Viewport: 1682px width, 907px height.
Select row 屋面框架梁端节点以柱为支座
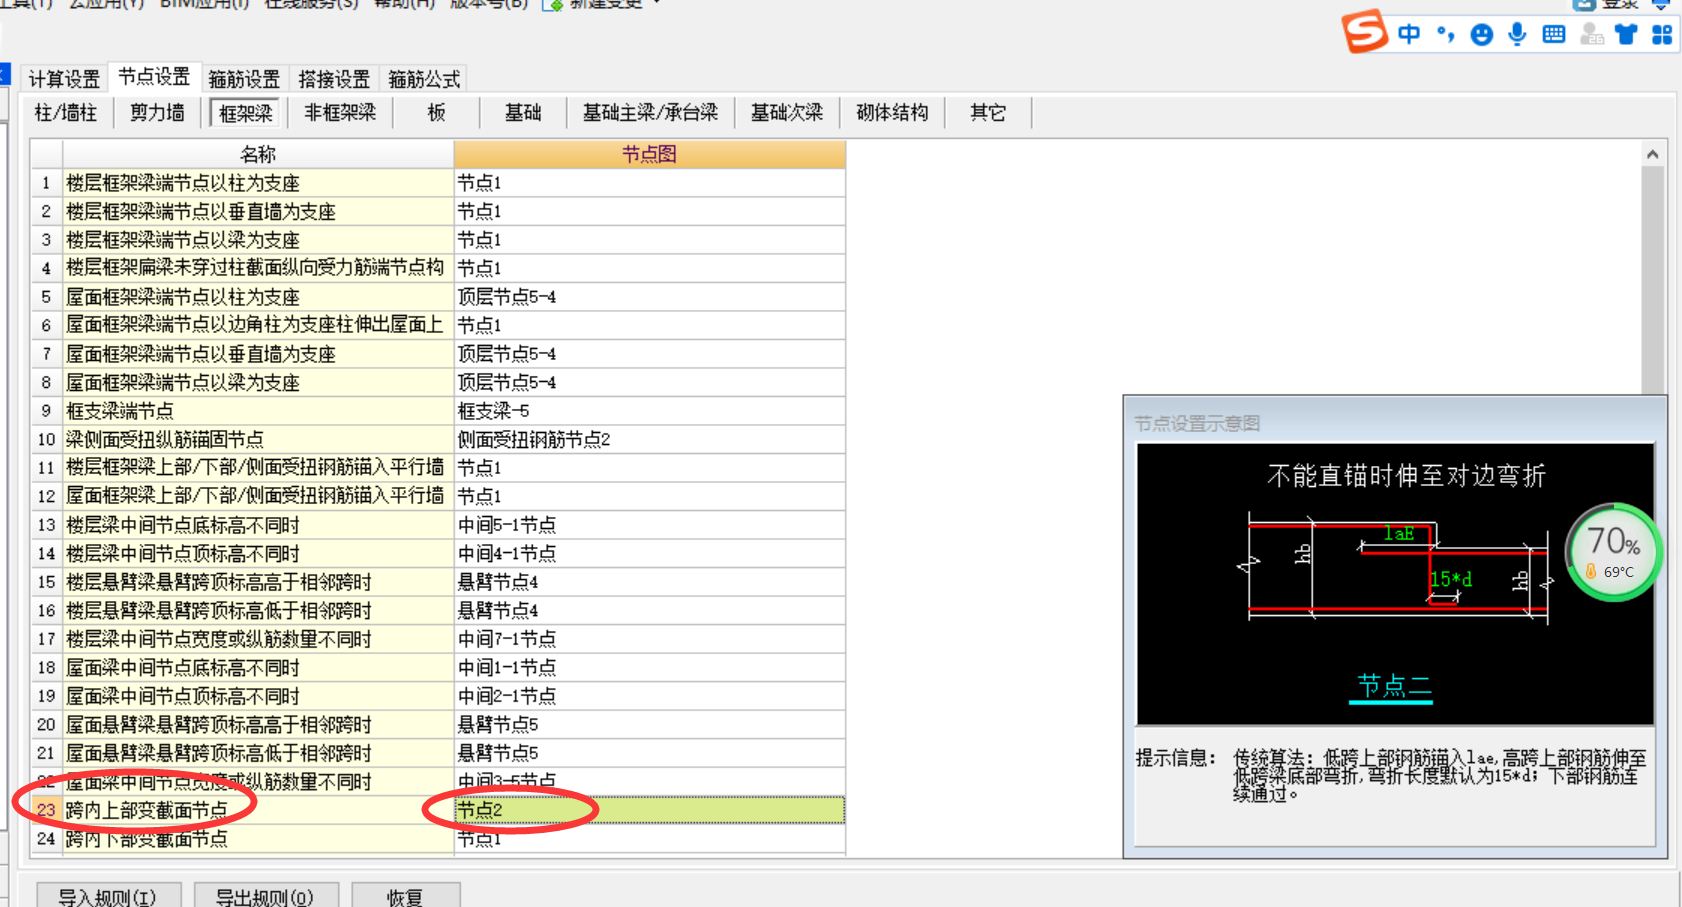click(258, 297)
